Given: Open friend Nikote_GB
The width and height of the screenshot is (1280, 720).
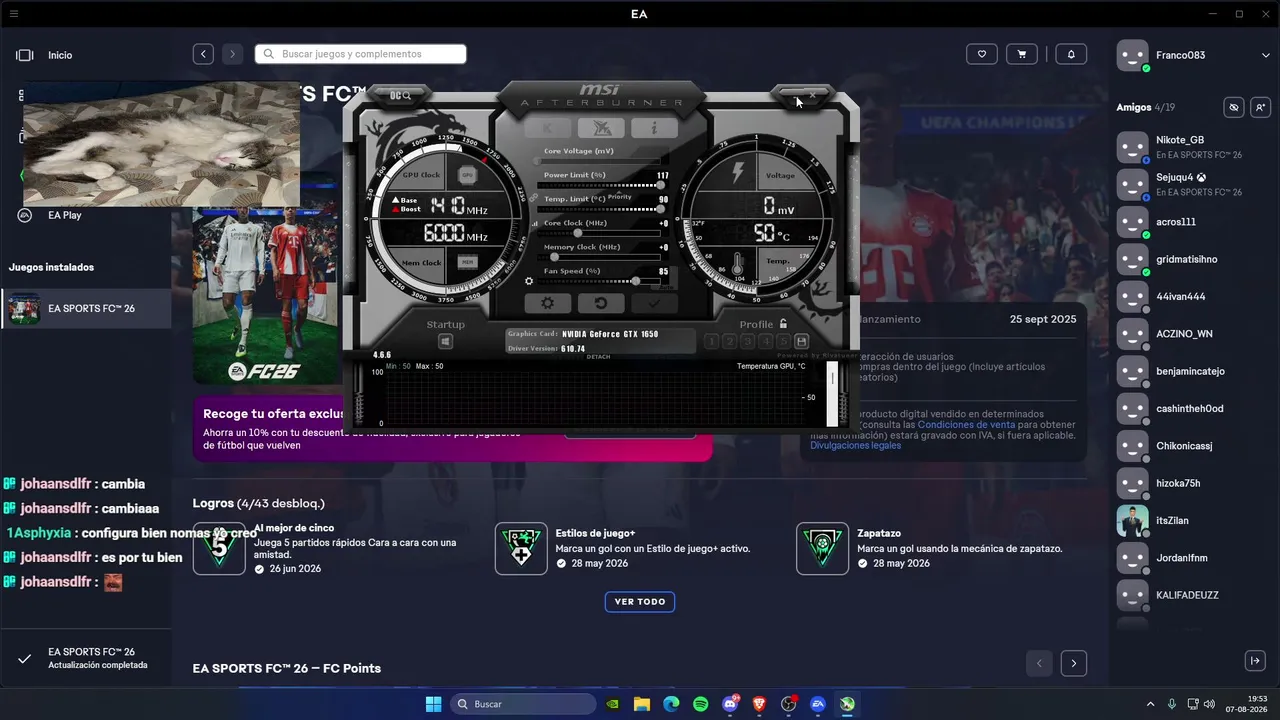Looking at the screenshot, I should pyautogui.click(x=1180, y=140).
